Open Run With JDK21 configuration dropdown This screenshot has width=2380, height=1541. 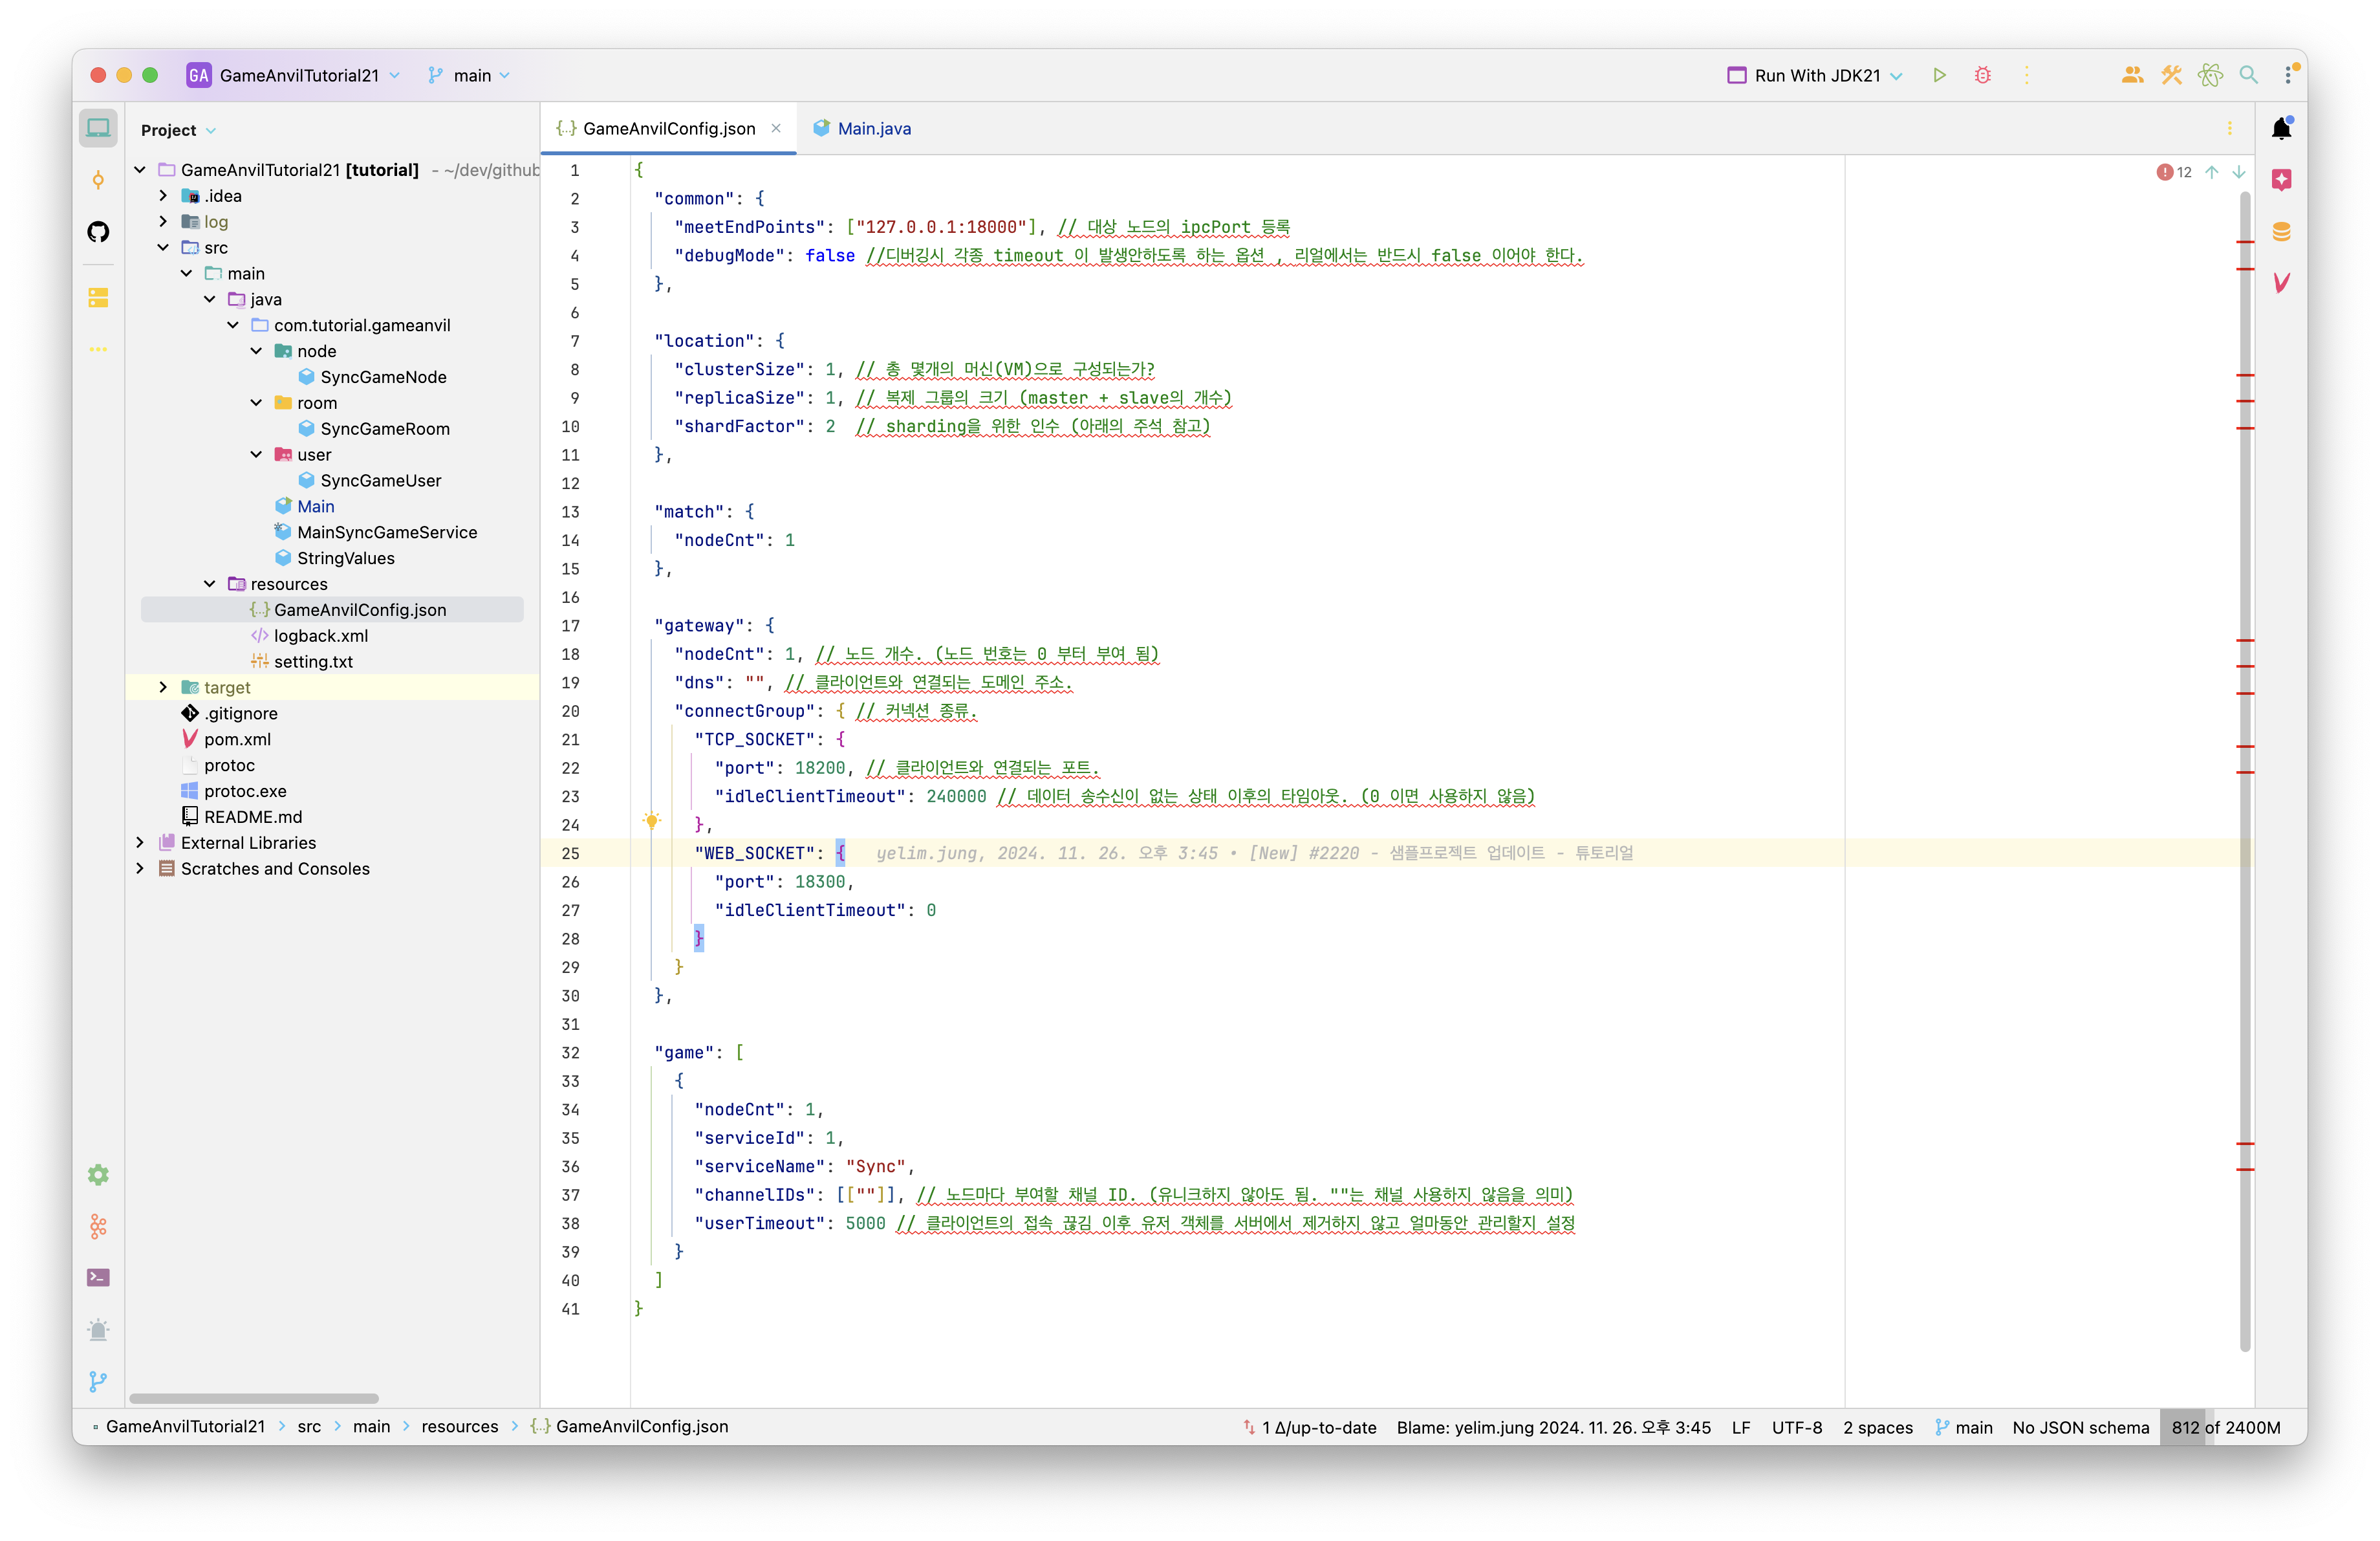click(1816, 75)
